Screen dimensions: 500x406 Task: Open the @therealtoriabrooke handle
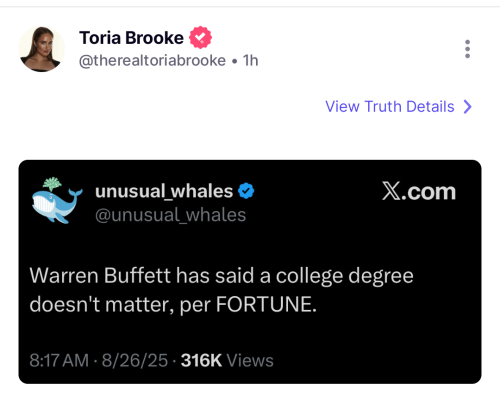point(152,61)
